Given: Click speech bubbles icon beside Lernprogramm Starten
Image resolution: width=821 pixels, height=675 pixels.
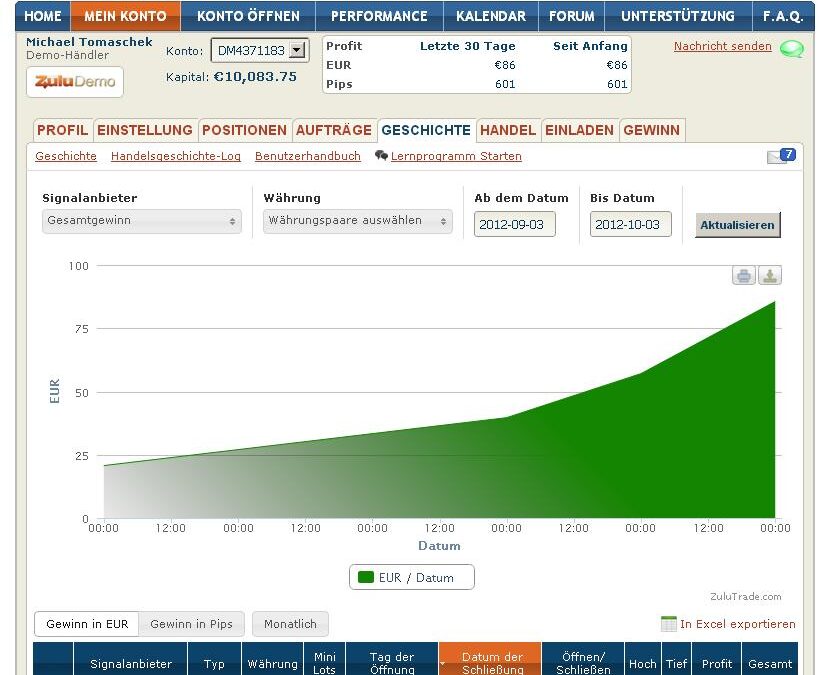Looking at the screenshot, I should point(381,156).
